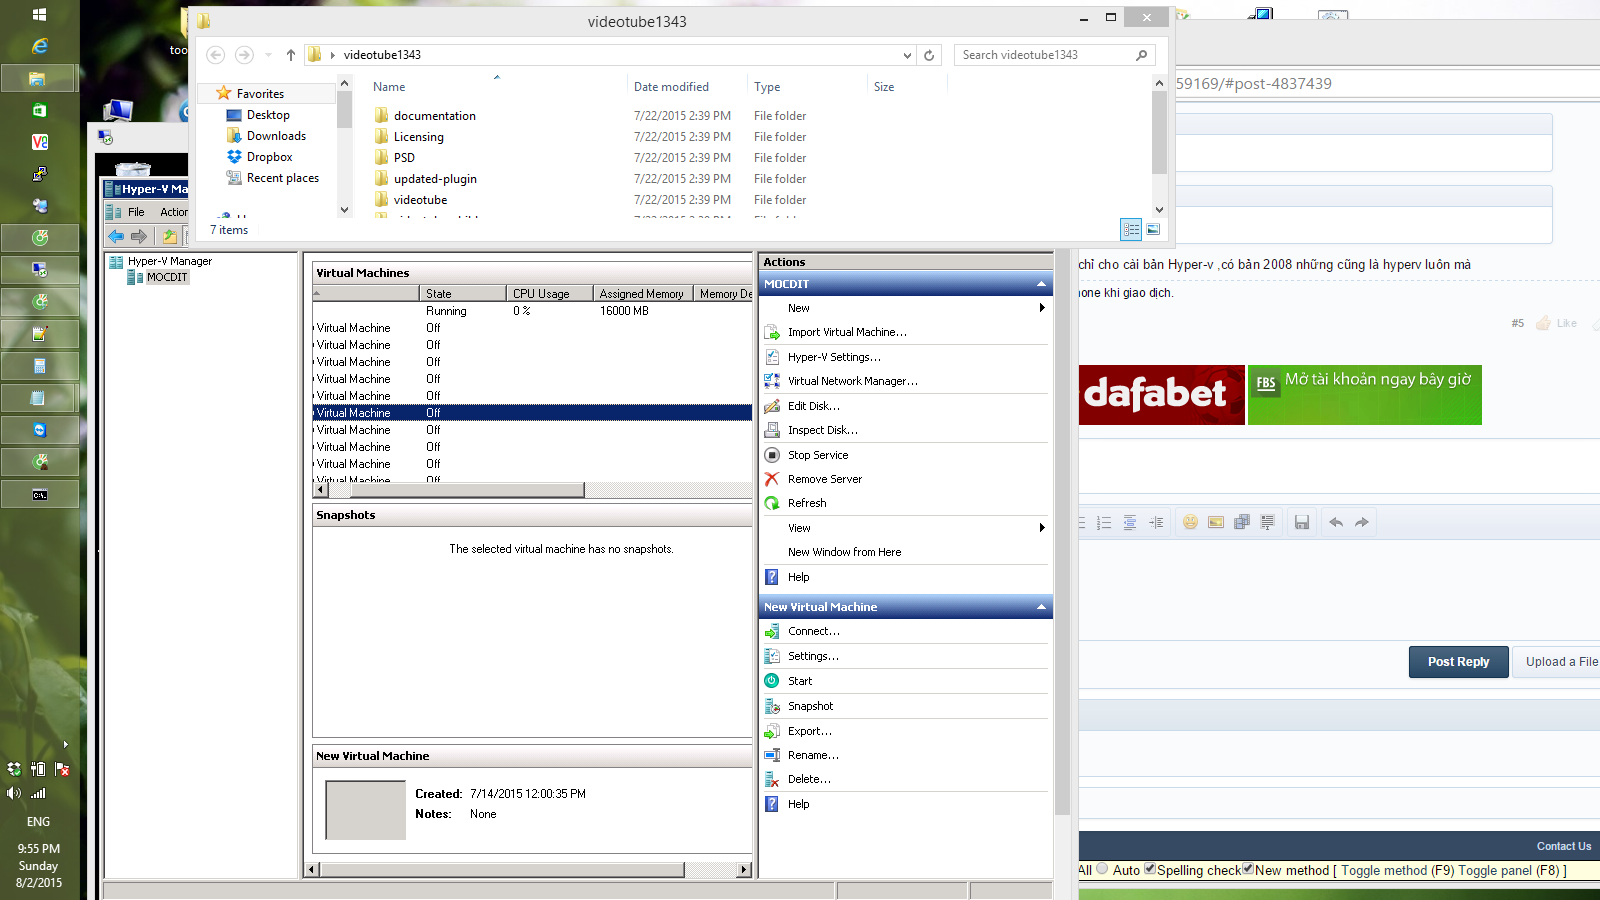
Task: Open the File menu in Hyper-V Manager
Action: point(136,212)
